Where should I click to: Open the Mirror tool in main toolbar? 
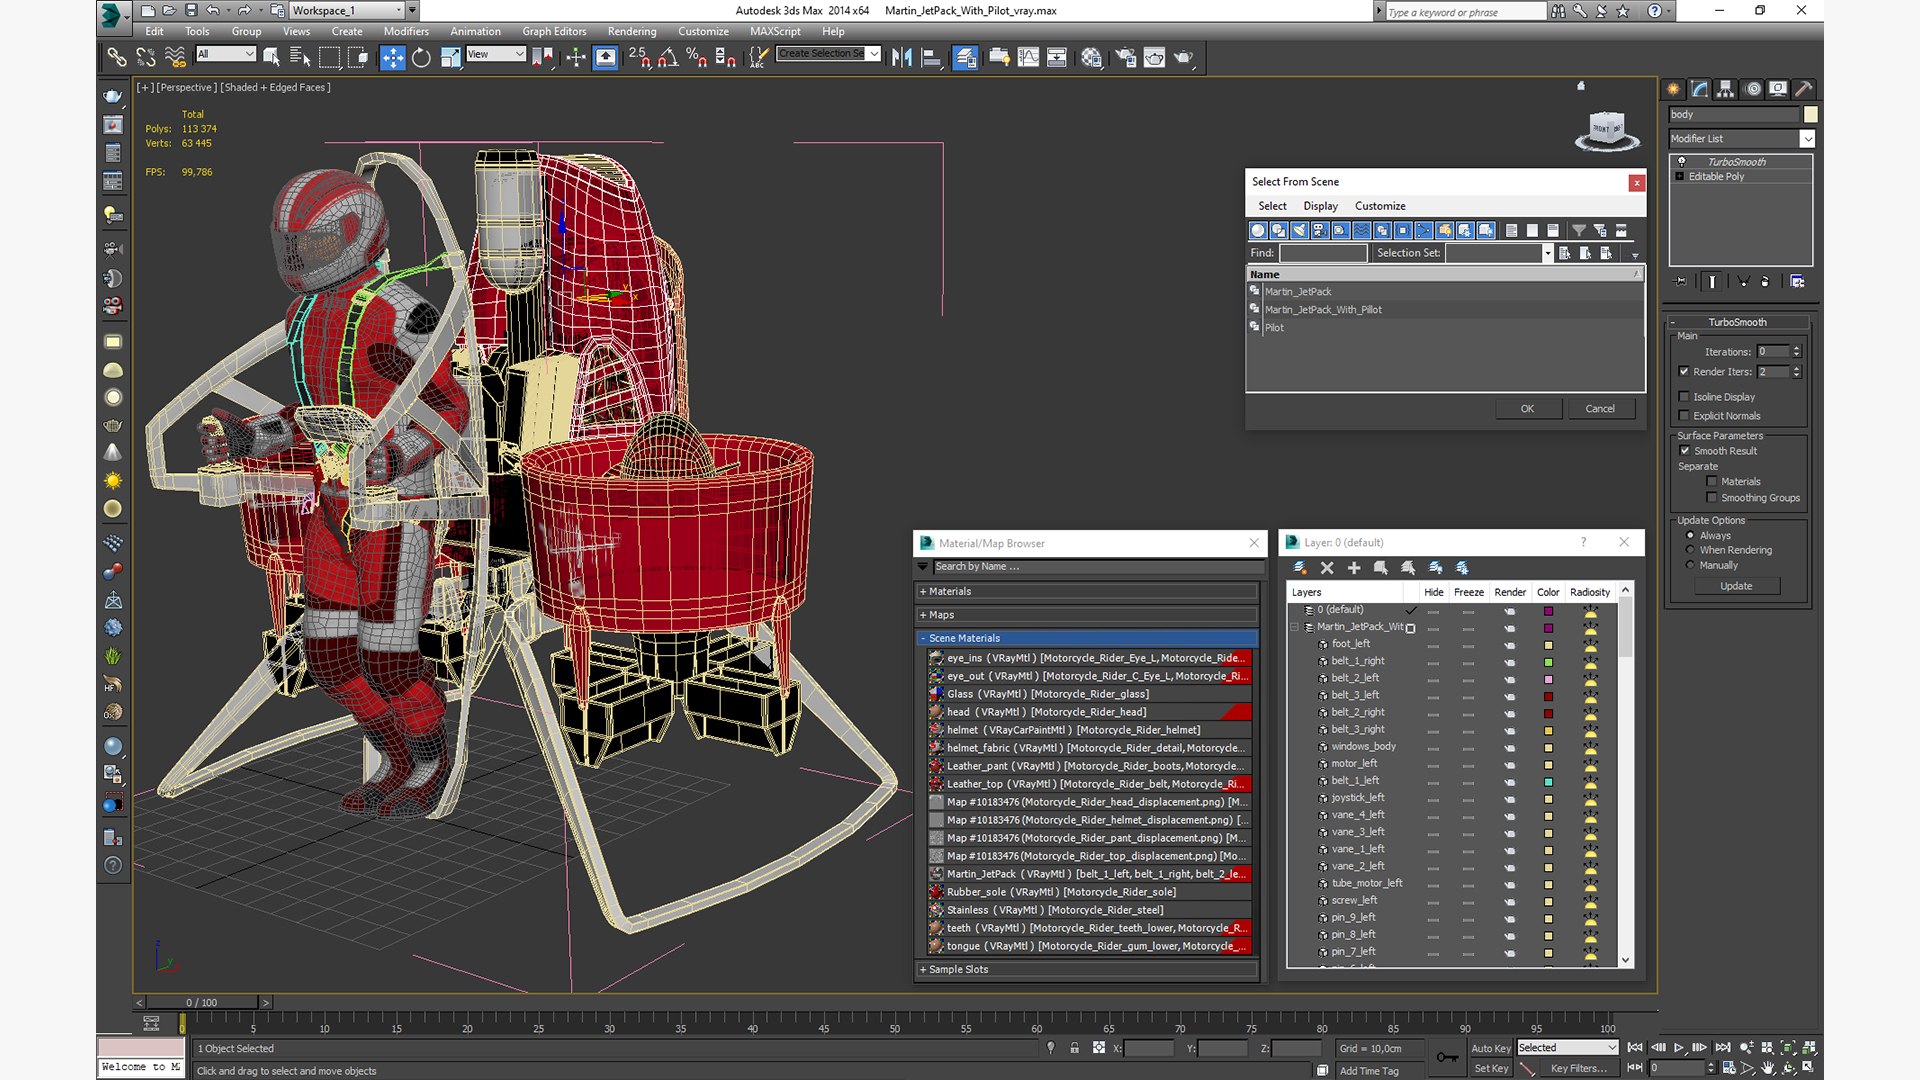click(x=902, y=58)
